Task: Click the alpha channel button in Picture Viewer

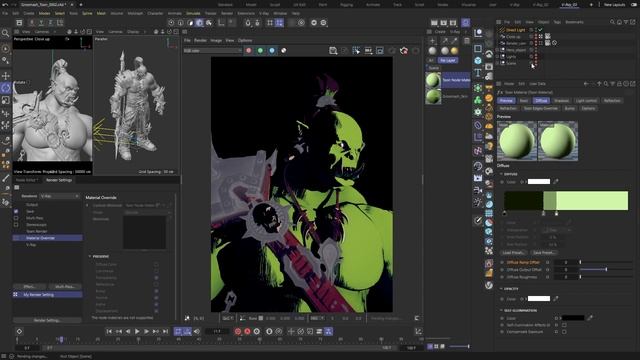Action: pyautogui.click(x=284, y=51)
